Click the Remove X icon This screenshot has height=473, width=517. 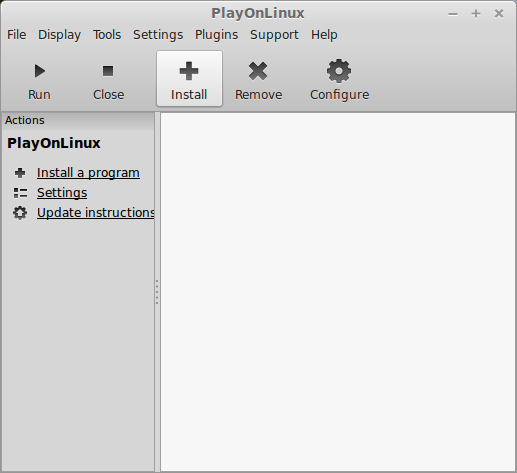(258, 71)
